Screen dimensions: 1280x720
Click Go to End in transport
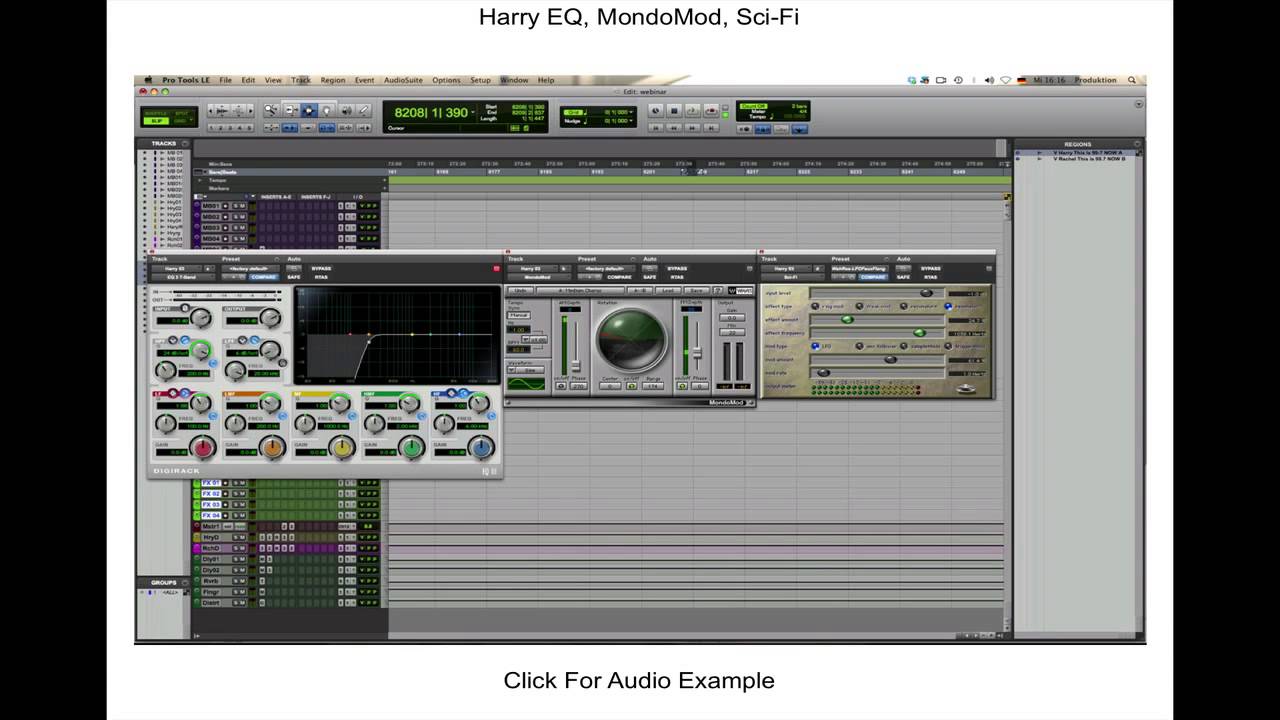[711, 128]
